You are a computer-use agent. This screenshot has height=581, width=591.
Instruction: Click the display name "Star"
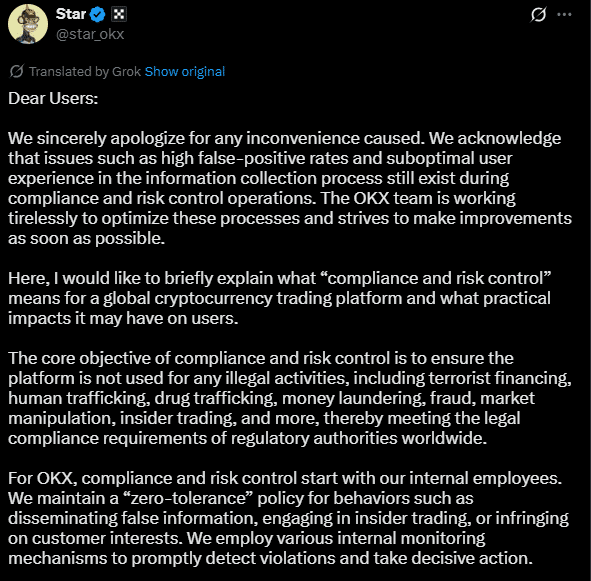point(71,14)
